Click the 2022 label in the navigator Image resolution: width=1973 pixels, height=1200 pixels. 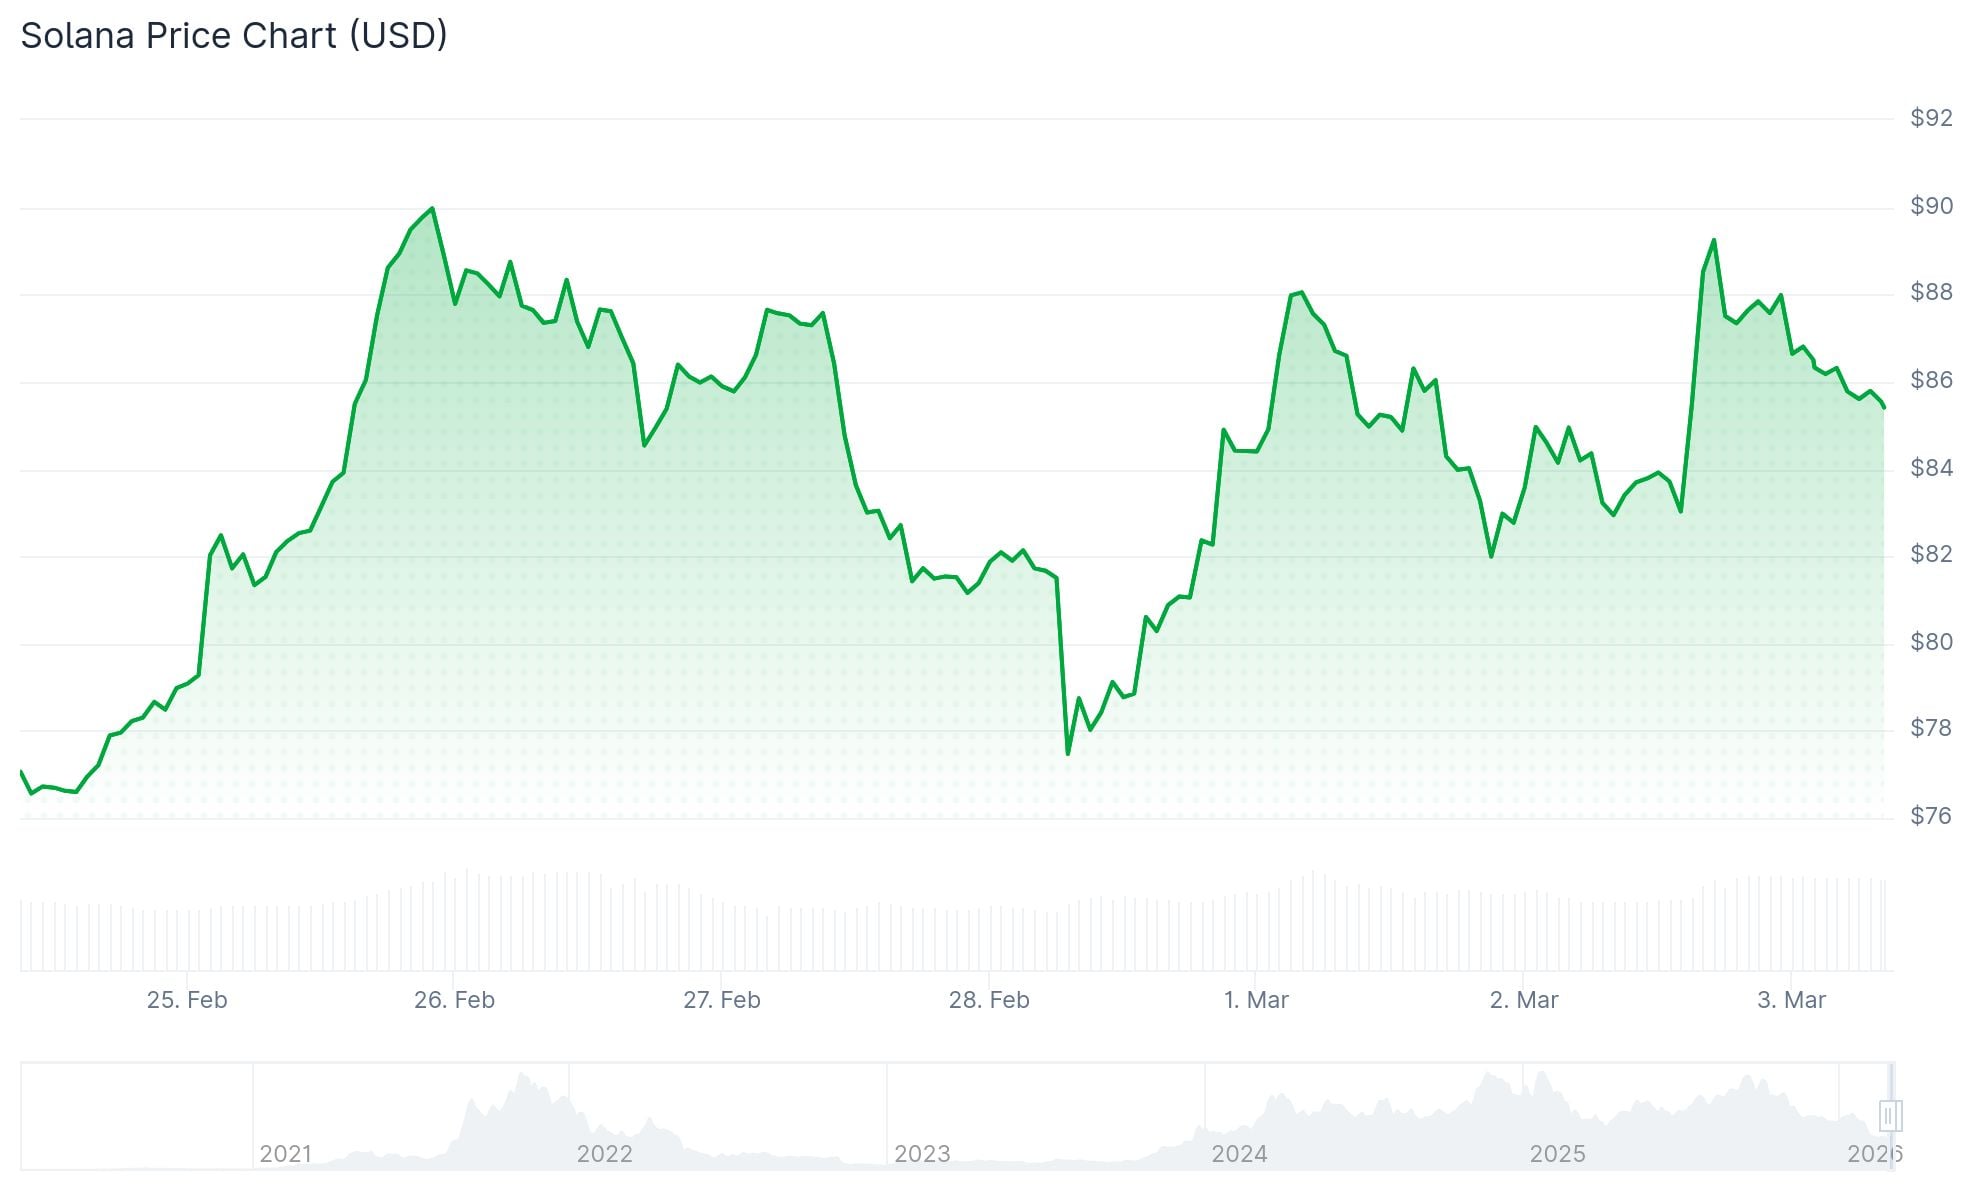coord(604,1154)
